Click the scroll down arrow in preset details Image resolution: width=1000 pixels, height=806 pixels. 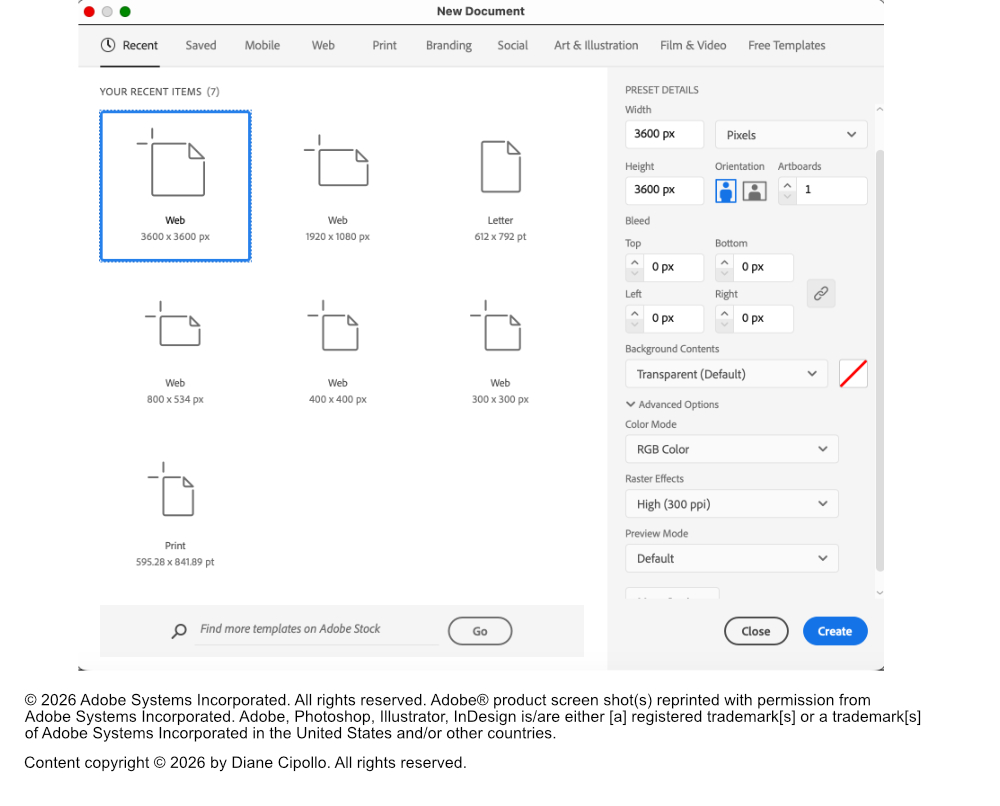tap(879, 592)
